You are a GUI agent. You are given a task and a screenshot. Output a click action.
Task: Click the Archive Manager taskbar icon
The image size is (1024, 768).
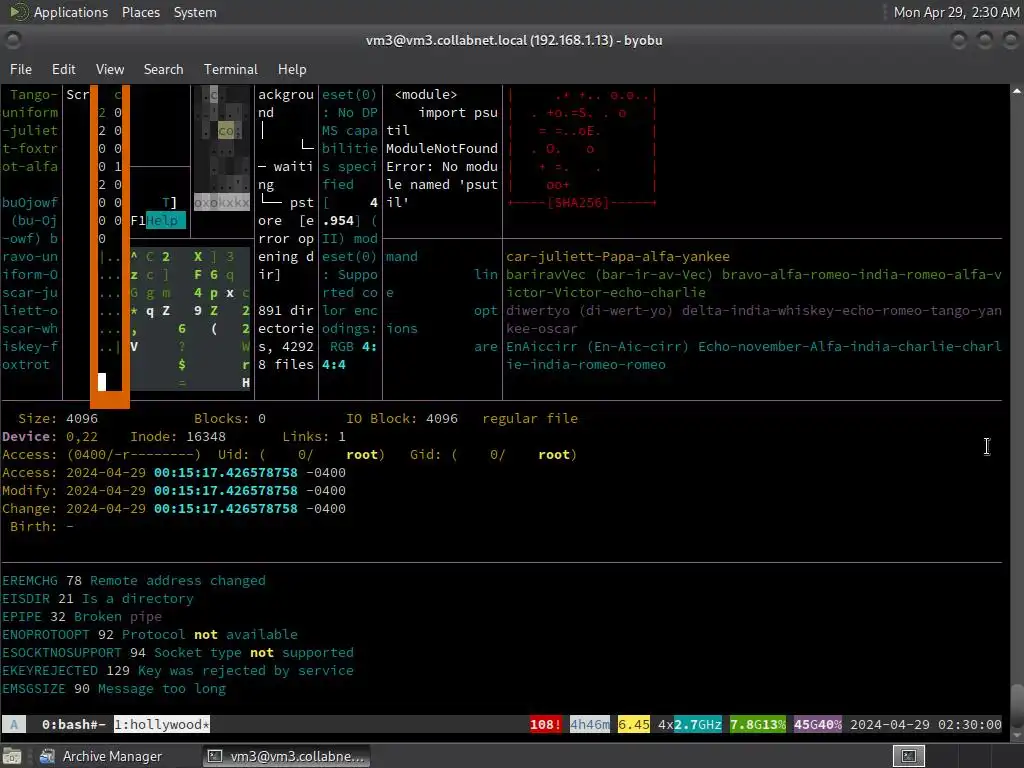[47, 756]
